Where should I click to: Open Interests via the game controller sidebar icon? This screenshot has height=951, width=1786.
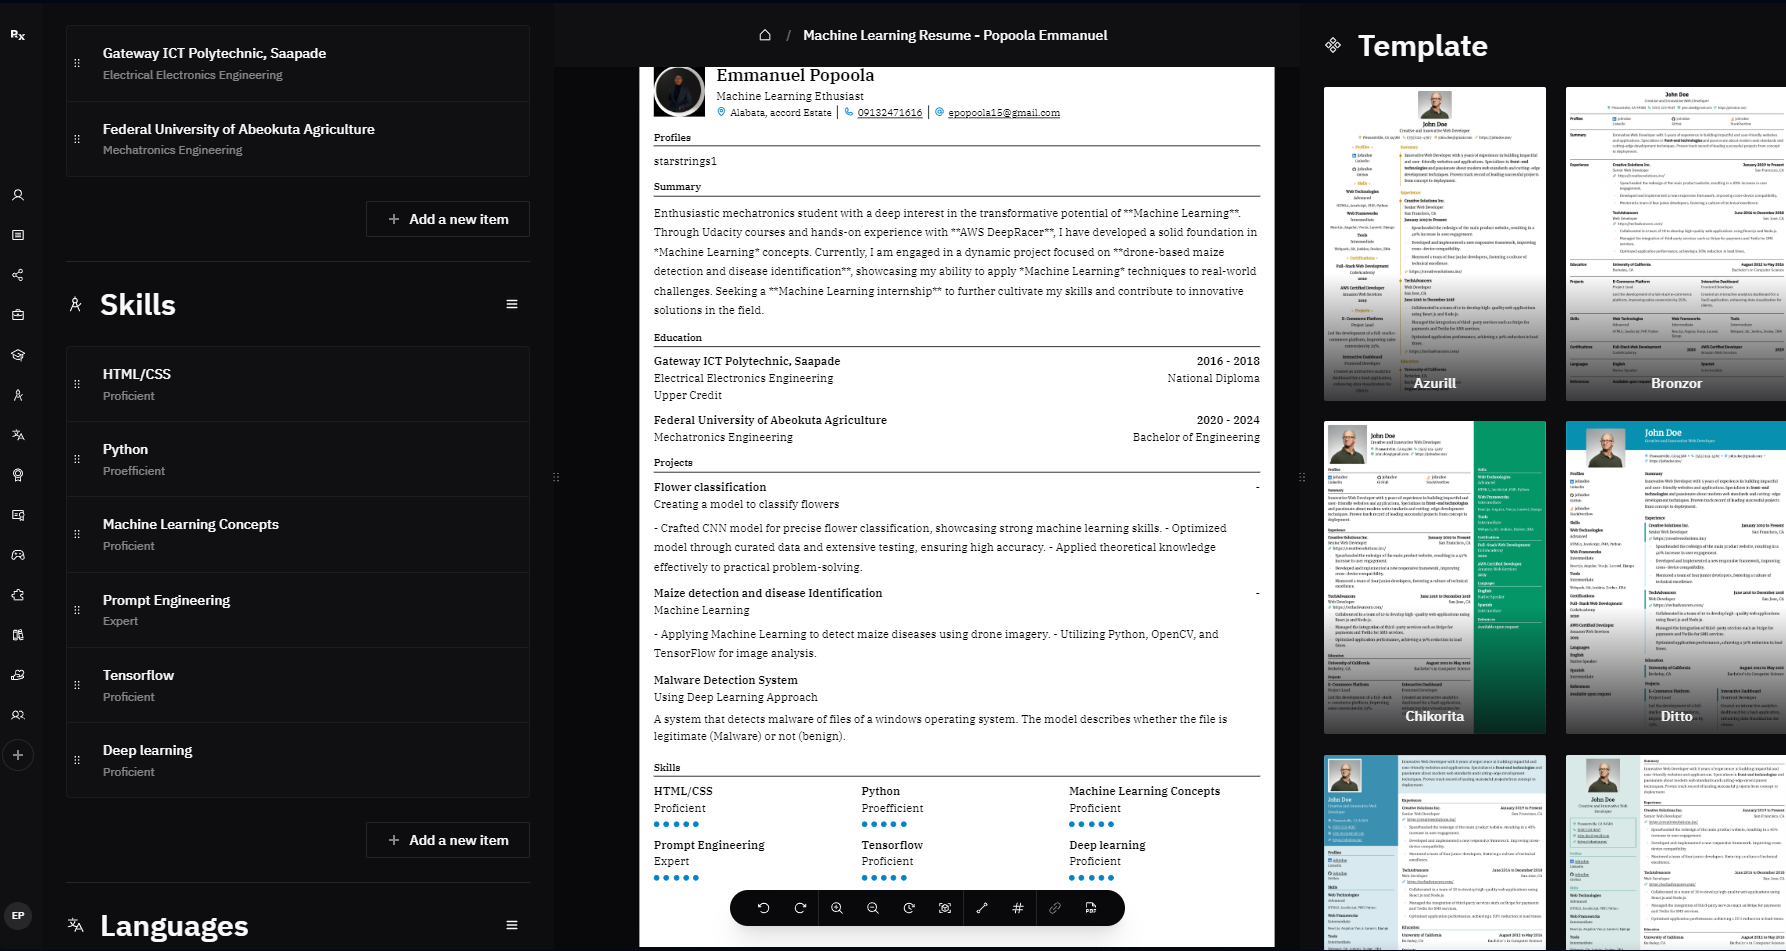pos(18,555)
